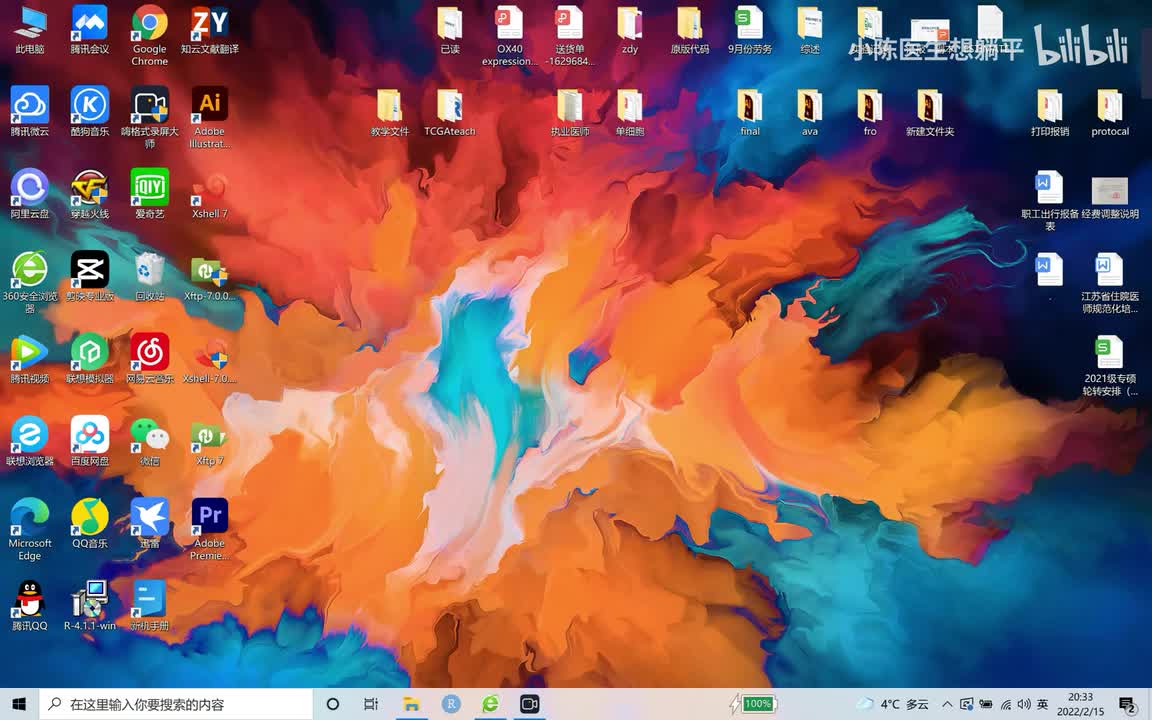1152x720 pixels.
Task: Select the 新建文件夹 folder
Action: tap(930, 112)
